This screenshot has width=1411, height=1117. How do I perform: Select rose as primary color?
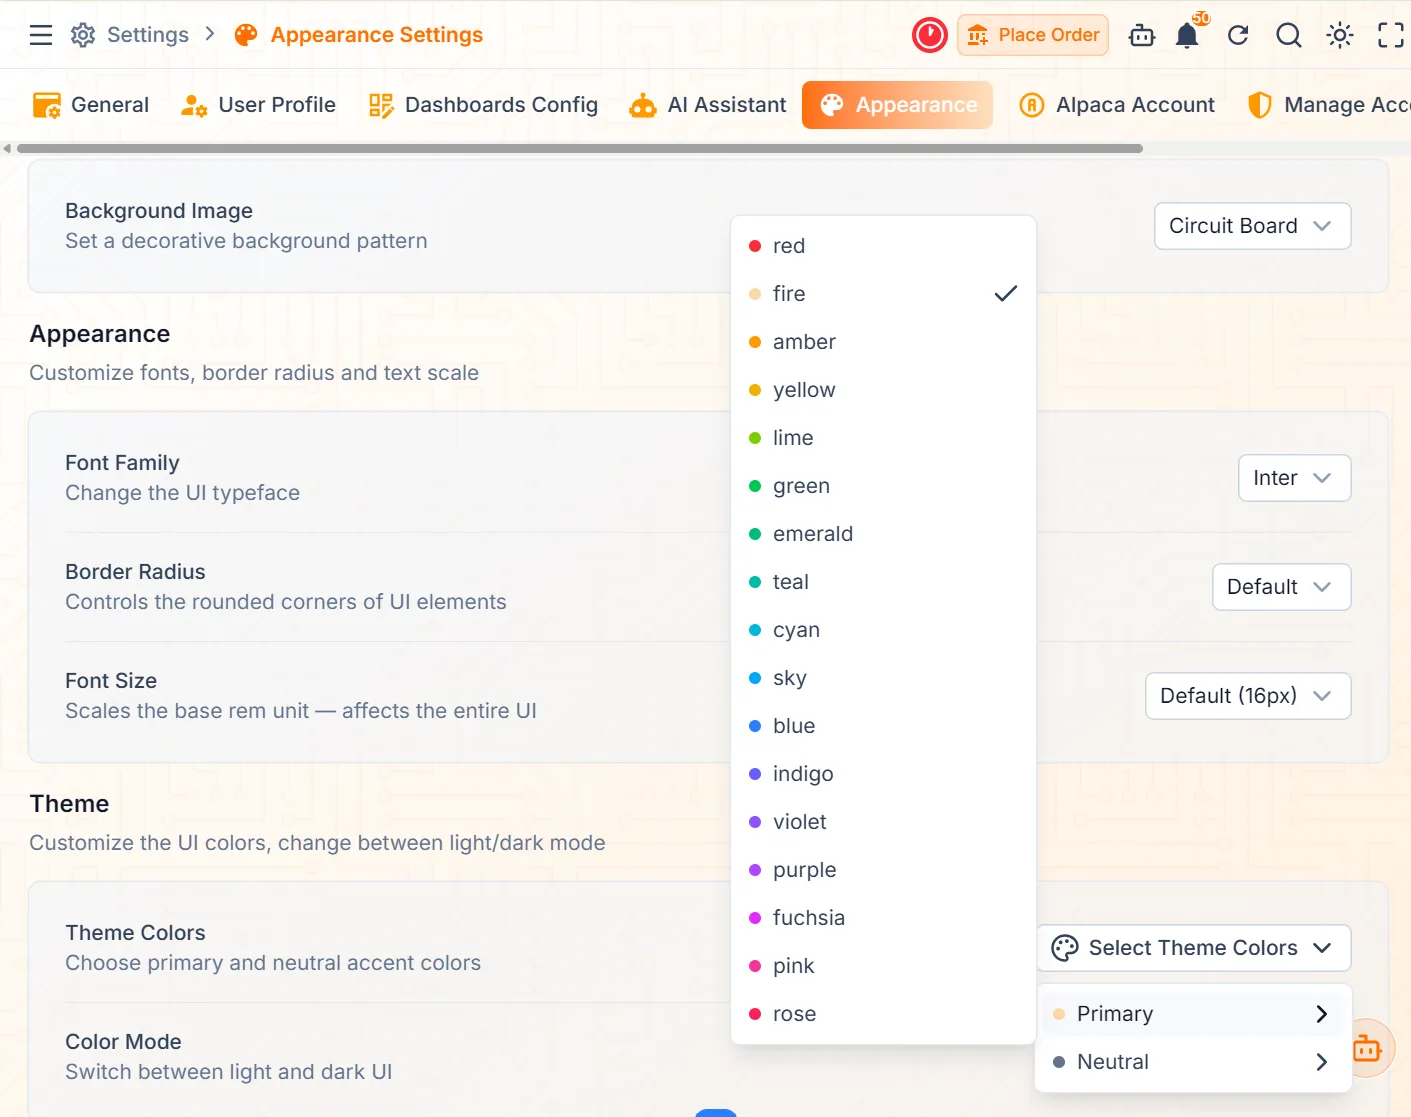coord(883,1014)
